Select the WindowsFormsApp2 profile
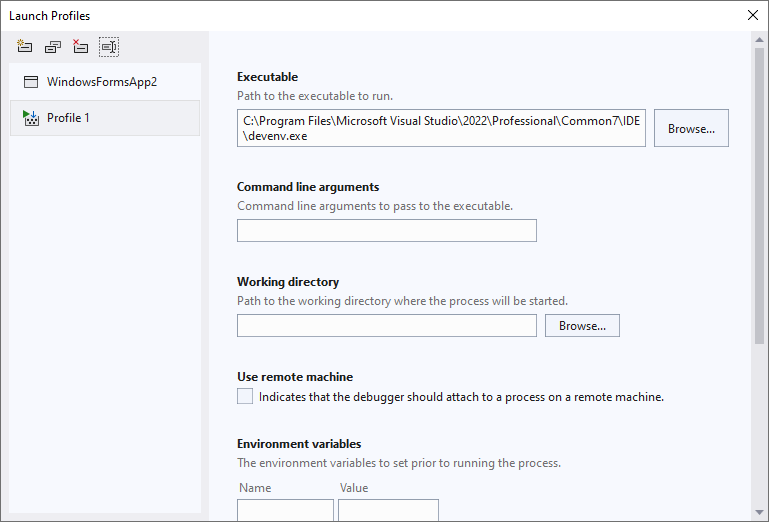Image resolution: width=769 pixels, height=522 pixels. click(105, 82)
